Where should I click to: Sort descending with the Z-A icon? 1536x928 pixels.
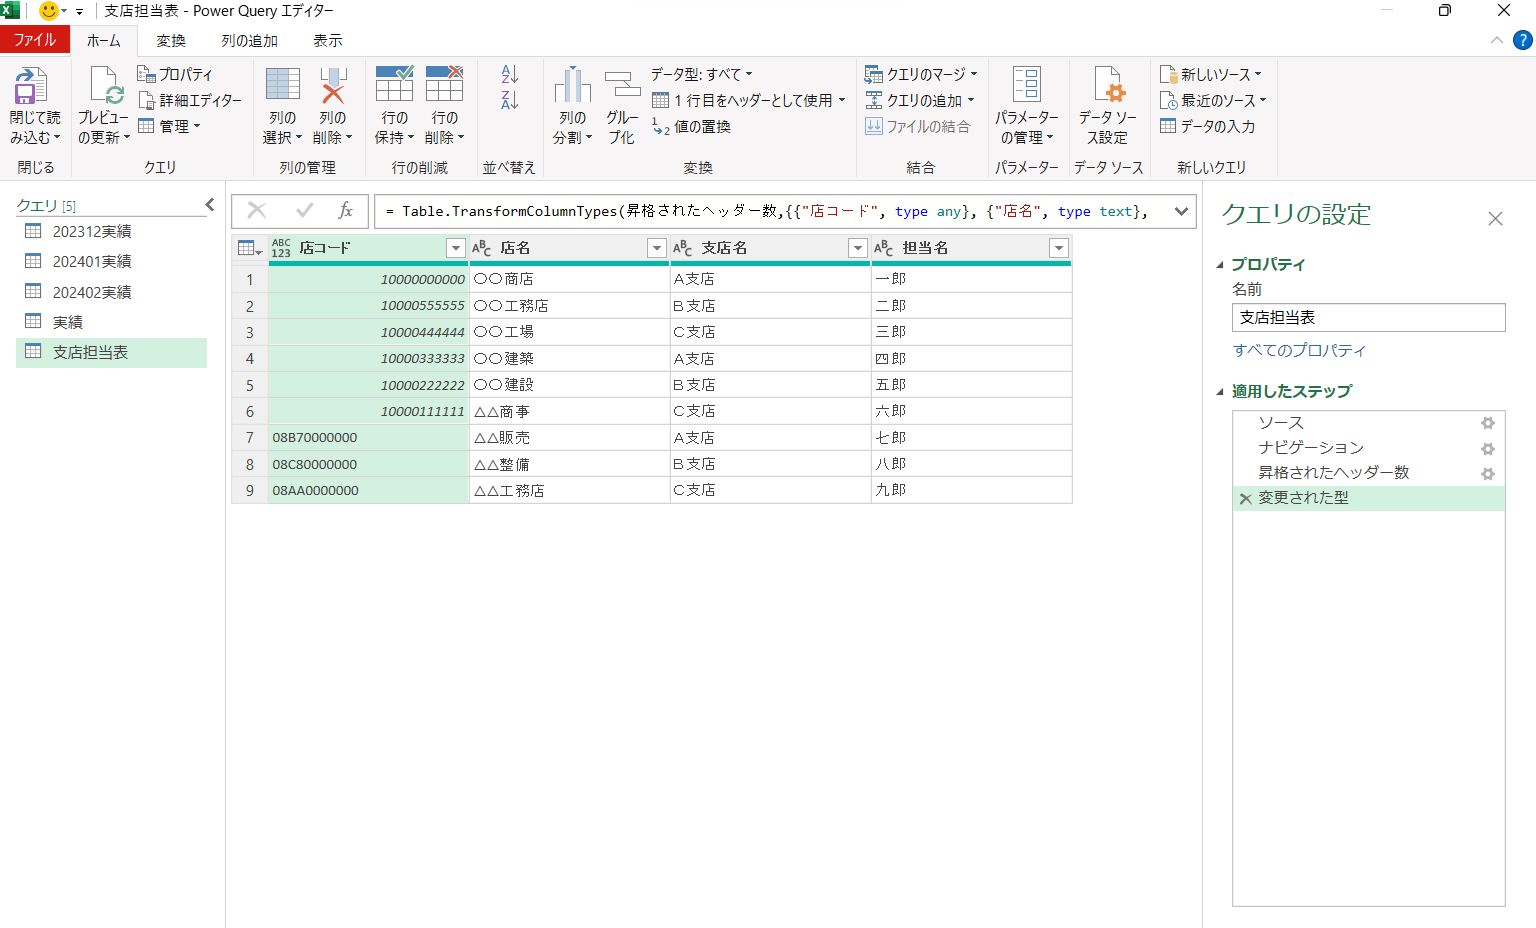(510, 100)
